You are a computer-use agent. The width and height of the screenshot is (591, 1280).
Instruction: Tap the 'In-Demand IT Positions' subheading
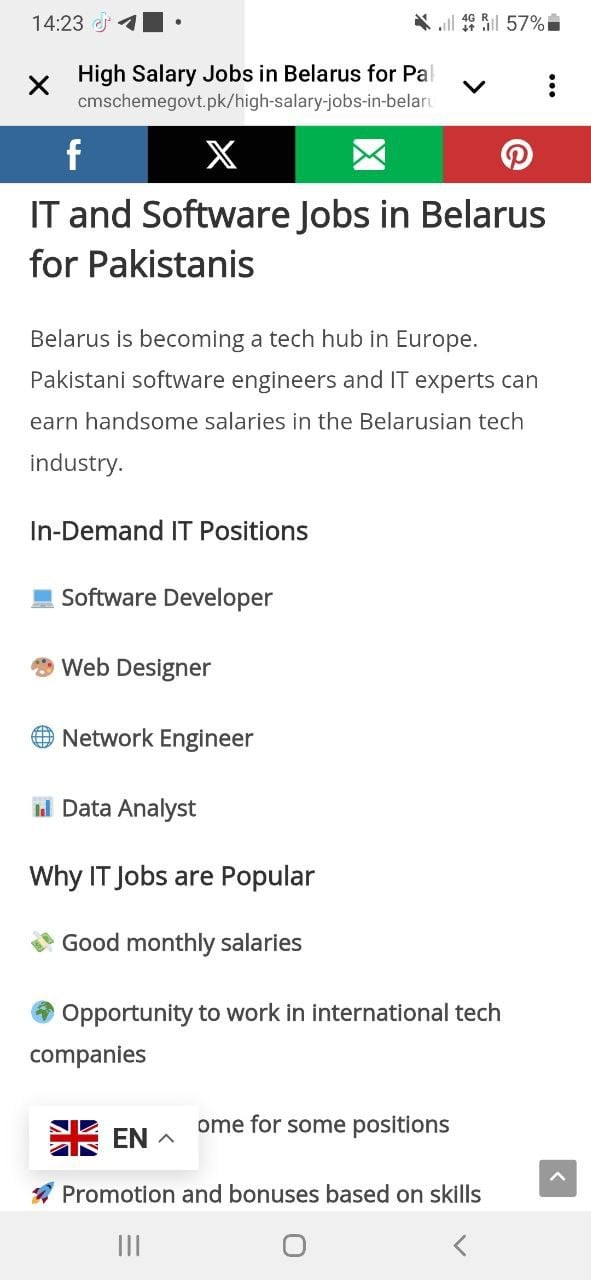coord(169,530)
